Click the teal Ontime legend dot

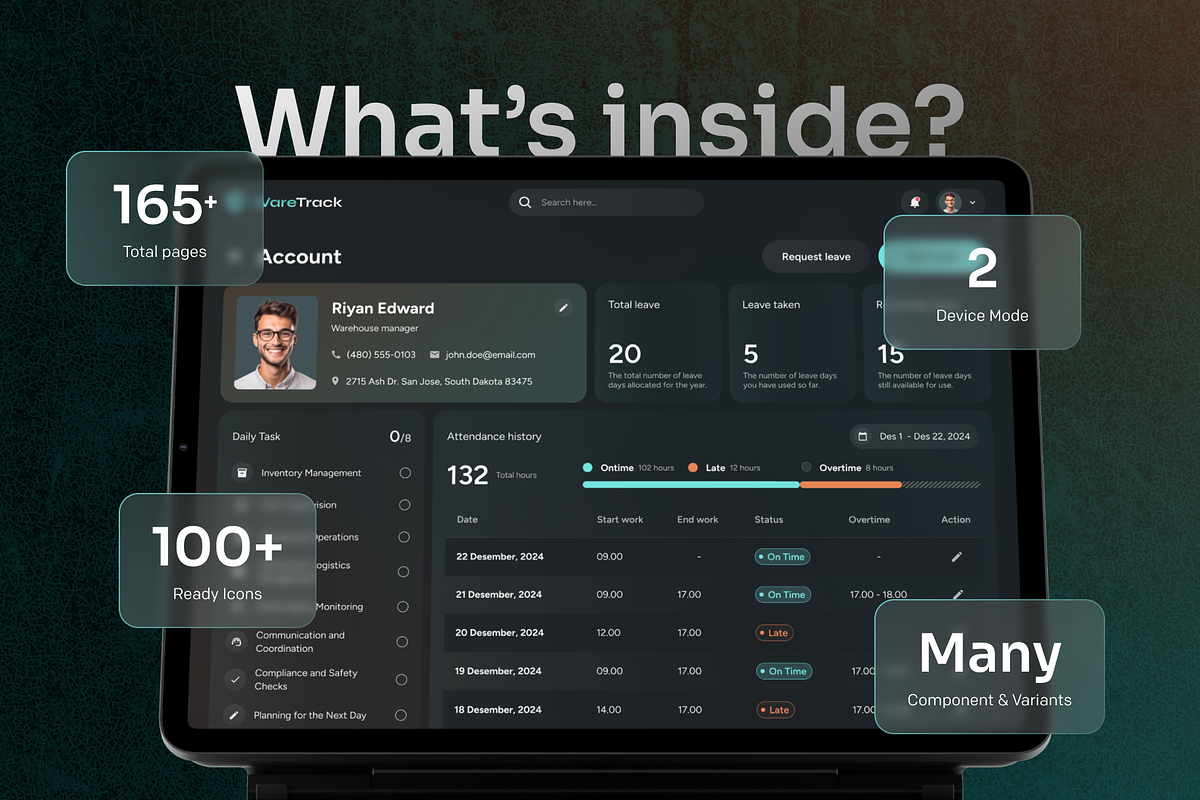[588, 467]
